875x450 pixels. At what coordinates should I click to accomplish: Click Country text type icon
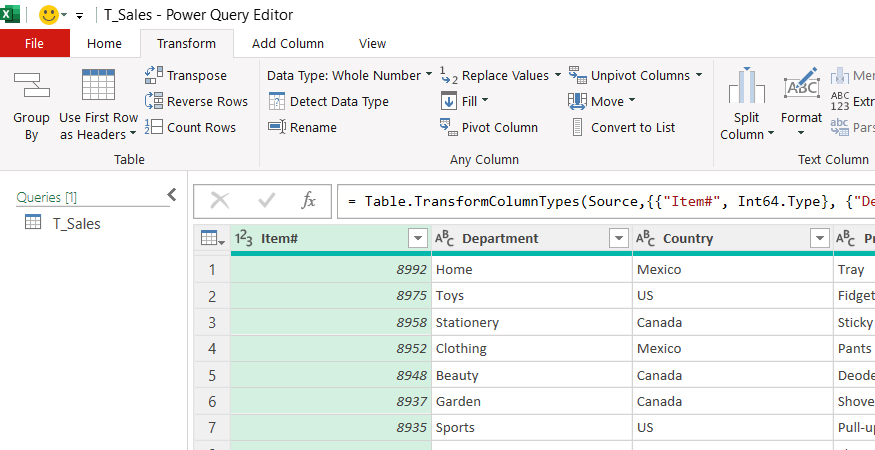point(646,239)
